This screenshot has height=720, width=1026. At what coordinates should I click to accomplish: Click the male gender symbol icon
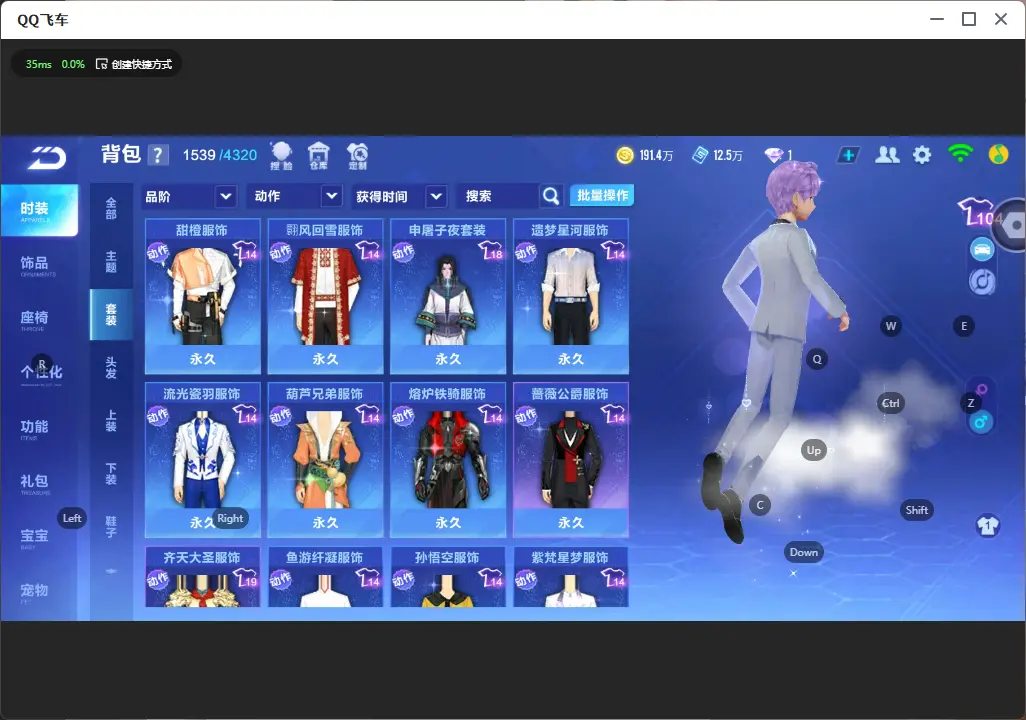pyautogui.click(x=981, y=422)
